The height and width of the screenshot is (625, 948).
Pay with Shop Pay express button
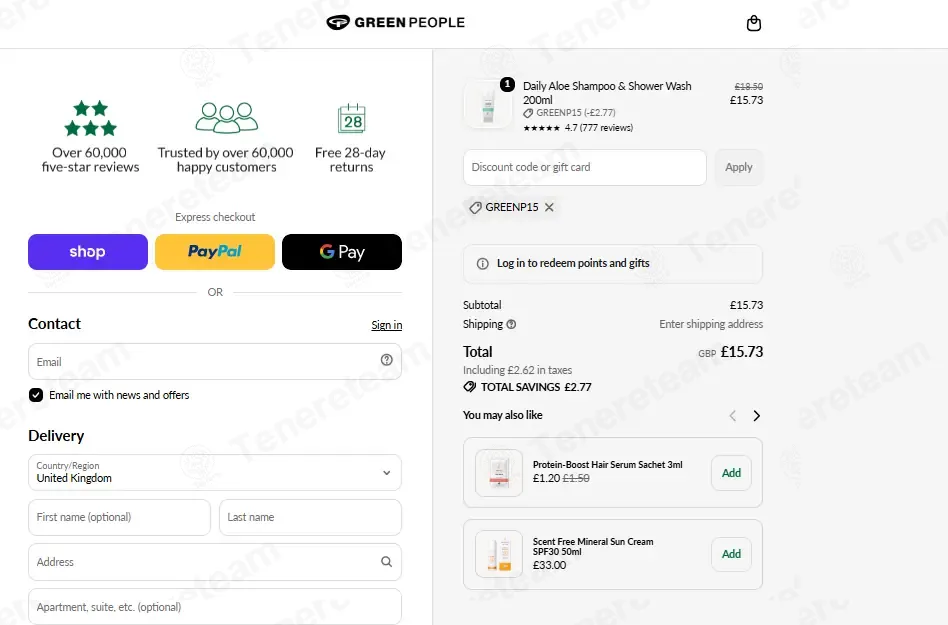[x=88, y=252]
